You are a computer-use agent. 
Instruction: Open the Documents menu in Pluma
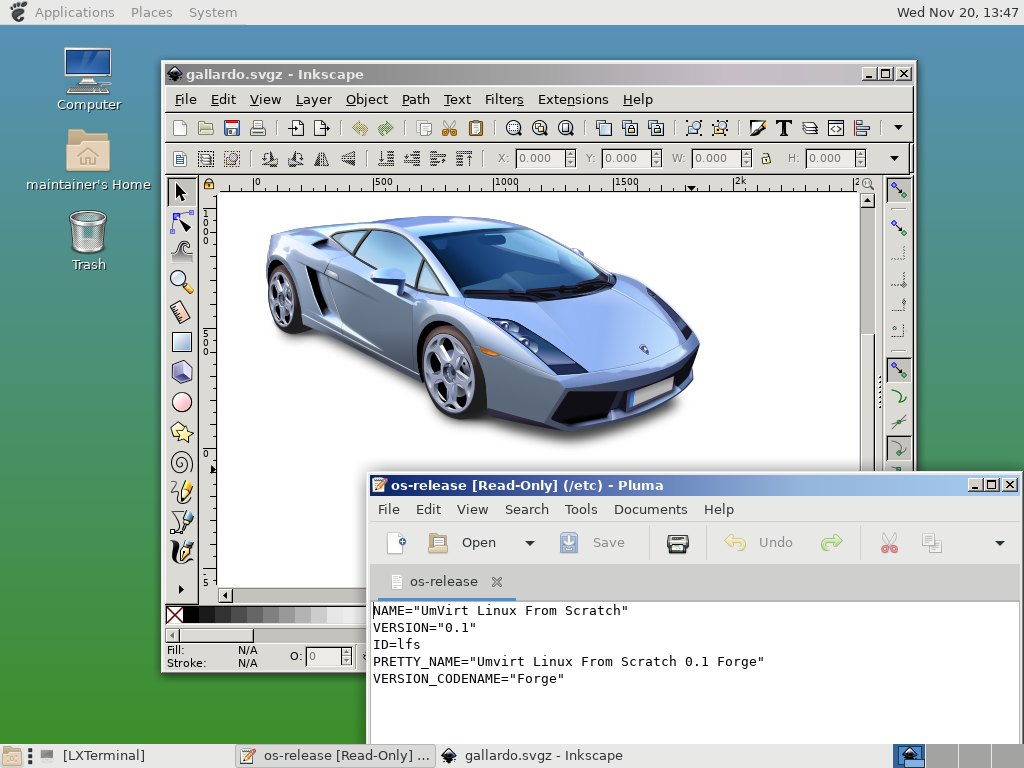click(650, 509)
